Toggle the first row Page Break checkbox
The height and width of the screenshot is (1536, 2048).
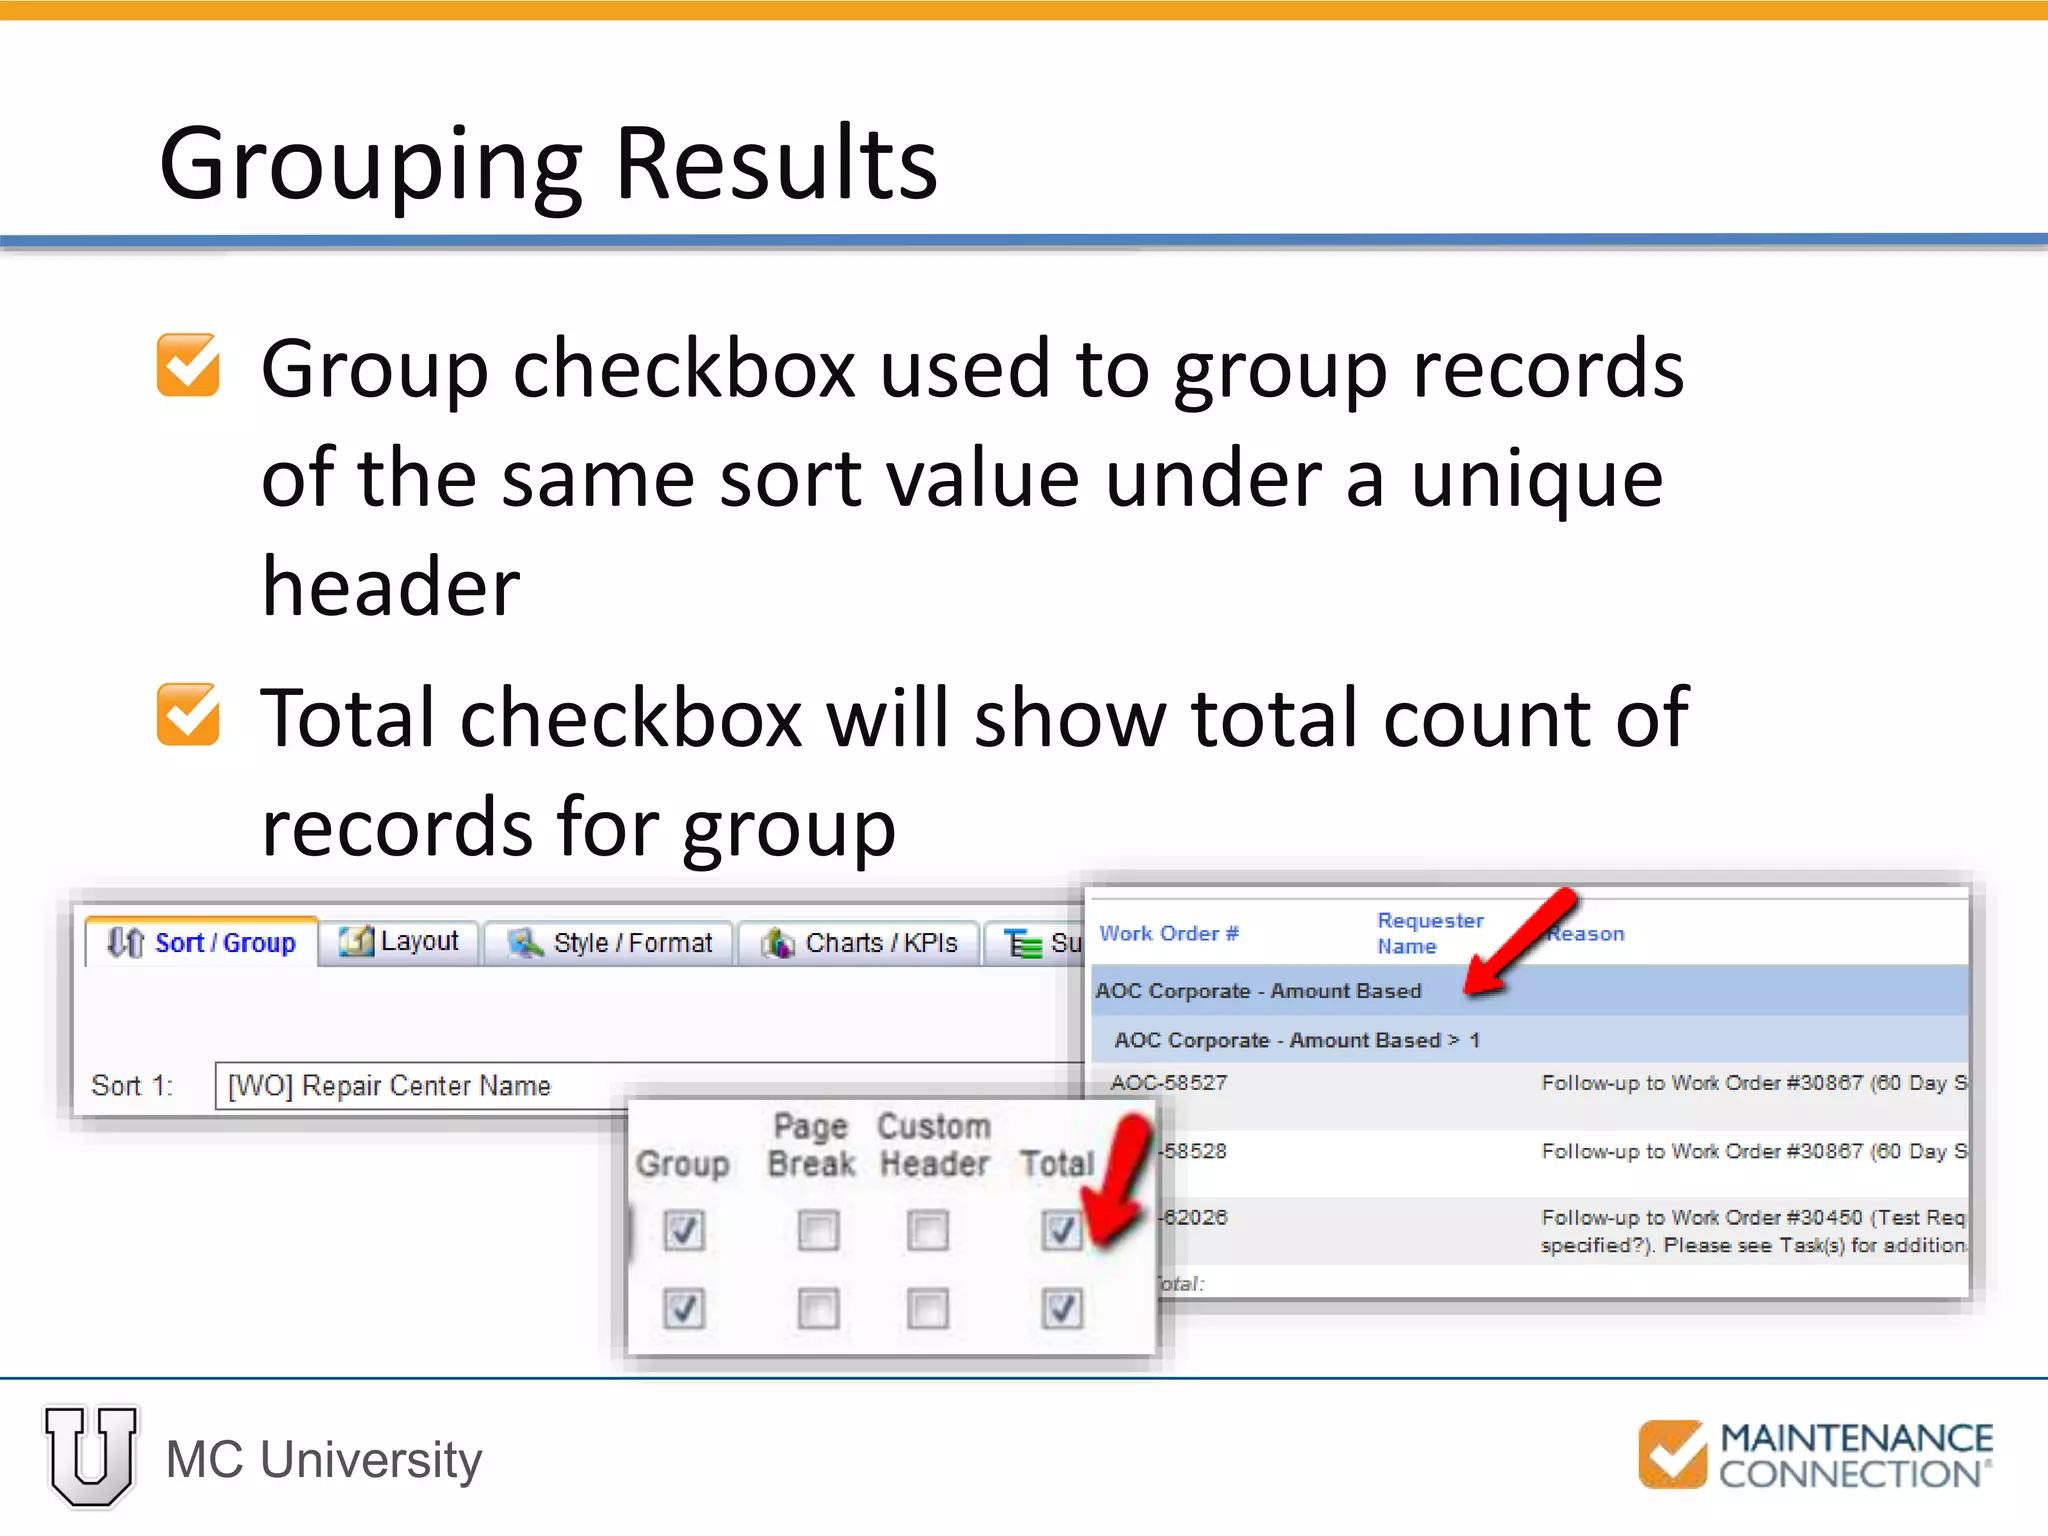coord(818,1230)
